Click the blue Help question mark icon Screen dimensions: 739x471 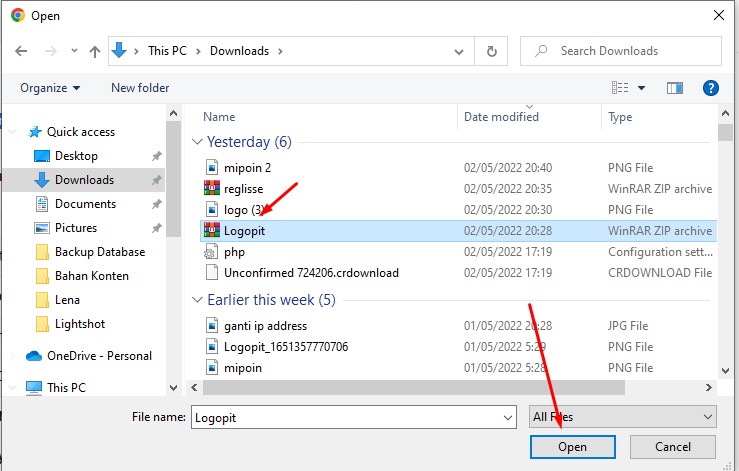[711, 88]
